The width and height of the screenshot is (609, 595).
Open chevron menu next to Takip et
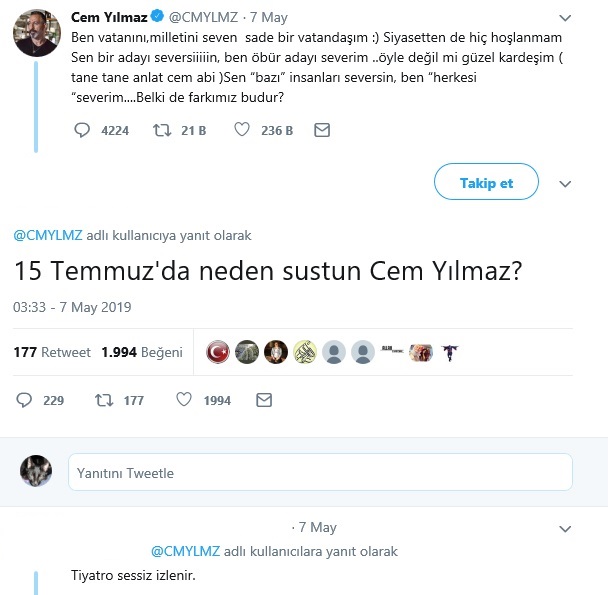tap(565, 183)
